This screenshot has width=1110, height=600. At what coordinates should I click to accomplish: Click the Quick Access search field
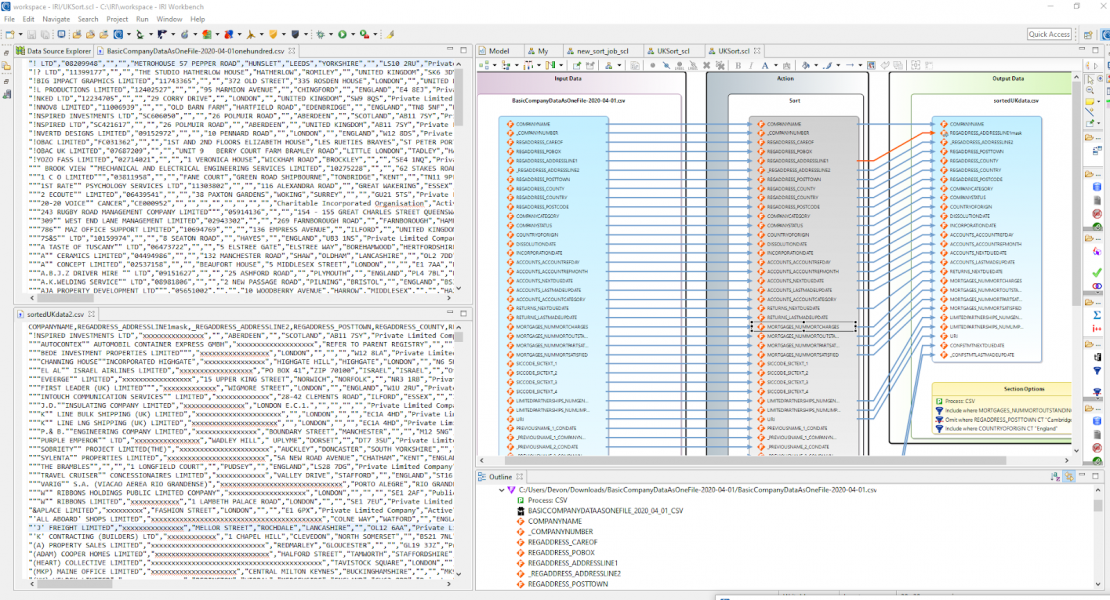pos(1049,34)
